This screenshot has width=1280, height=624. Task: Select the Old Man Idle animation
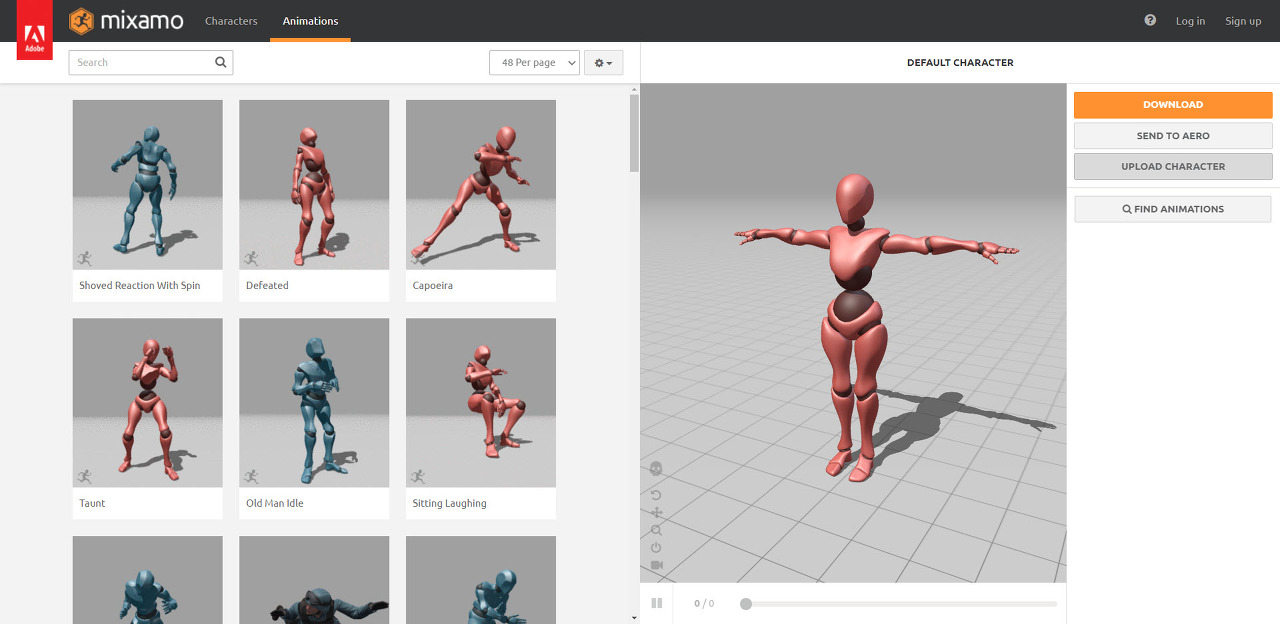[314, 418]
